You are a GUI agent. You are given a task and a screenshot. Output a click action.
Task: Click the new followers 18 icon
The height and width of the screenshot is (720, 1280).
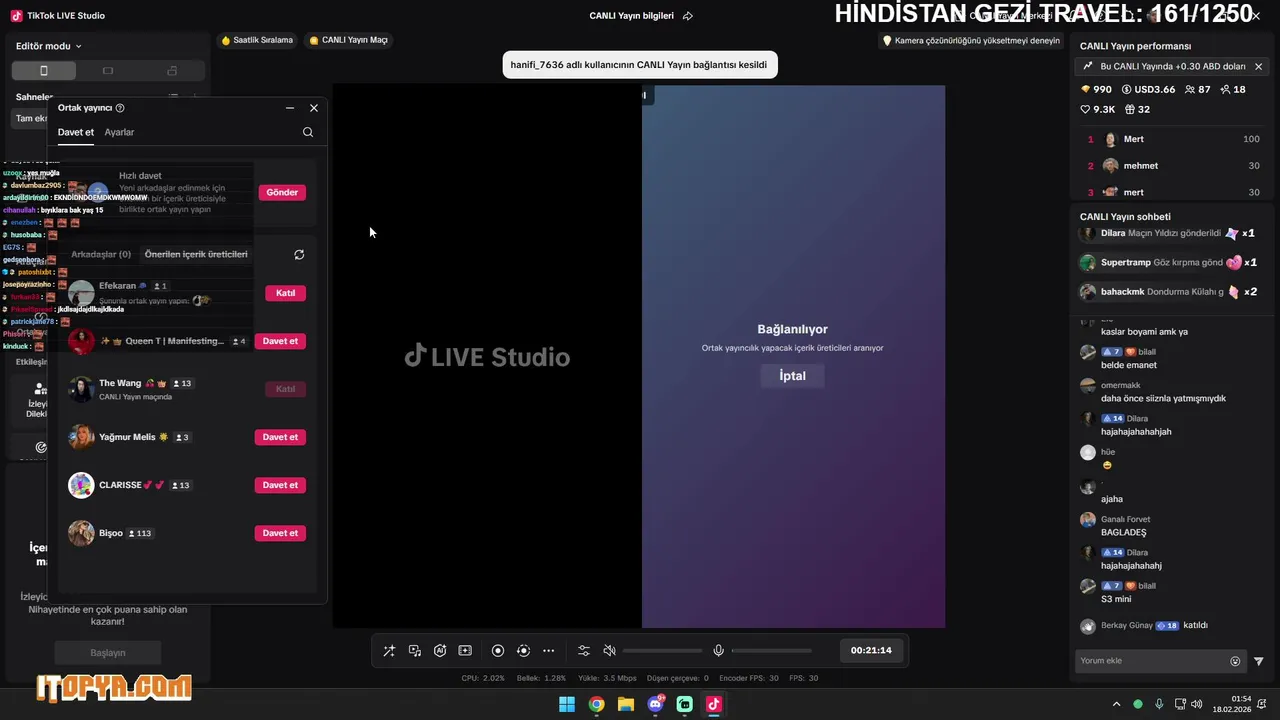click(1233, 89)
